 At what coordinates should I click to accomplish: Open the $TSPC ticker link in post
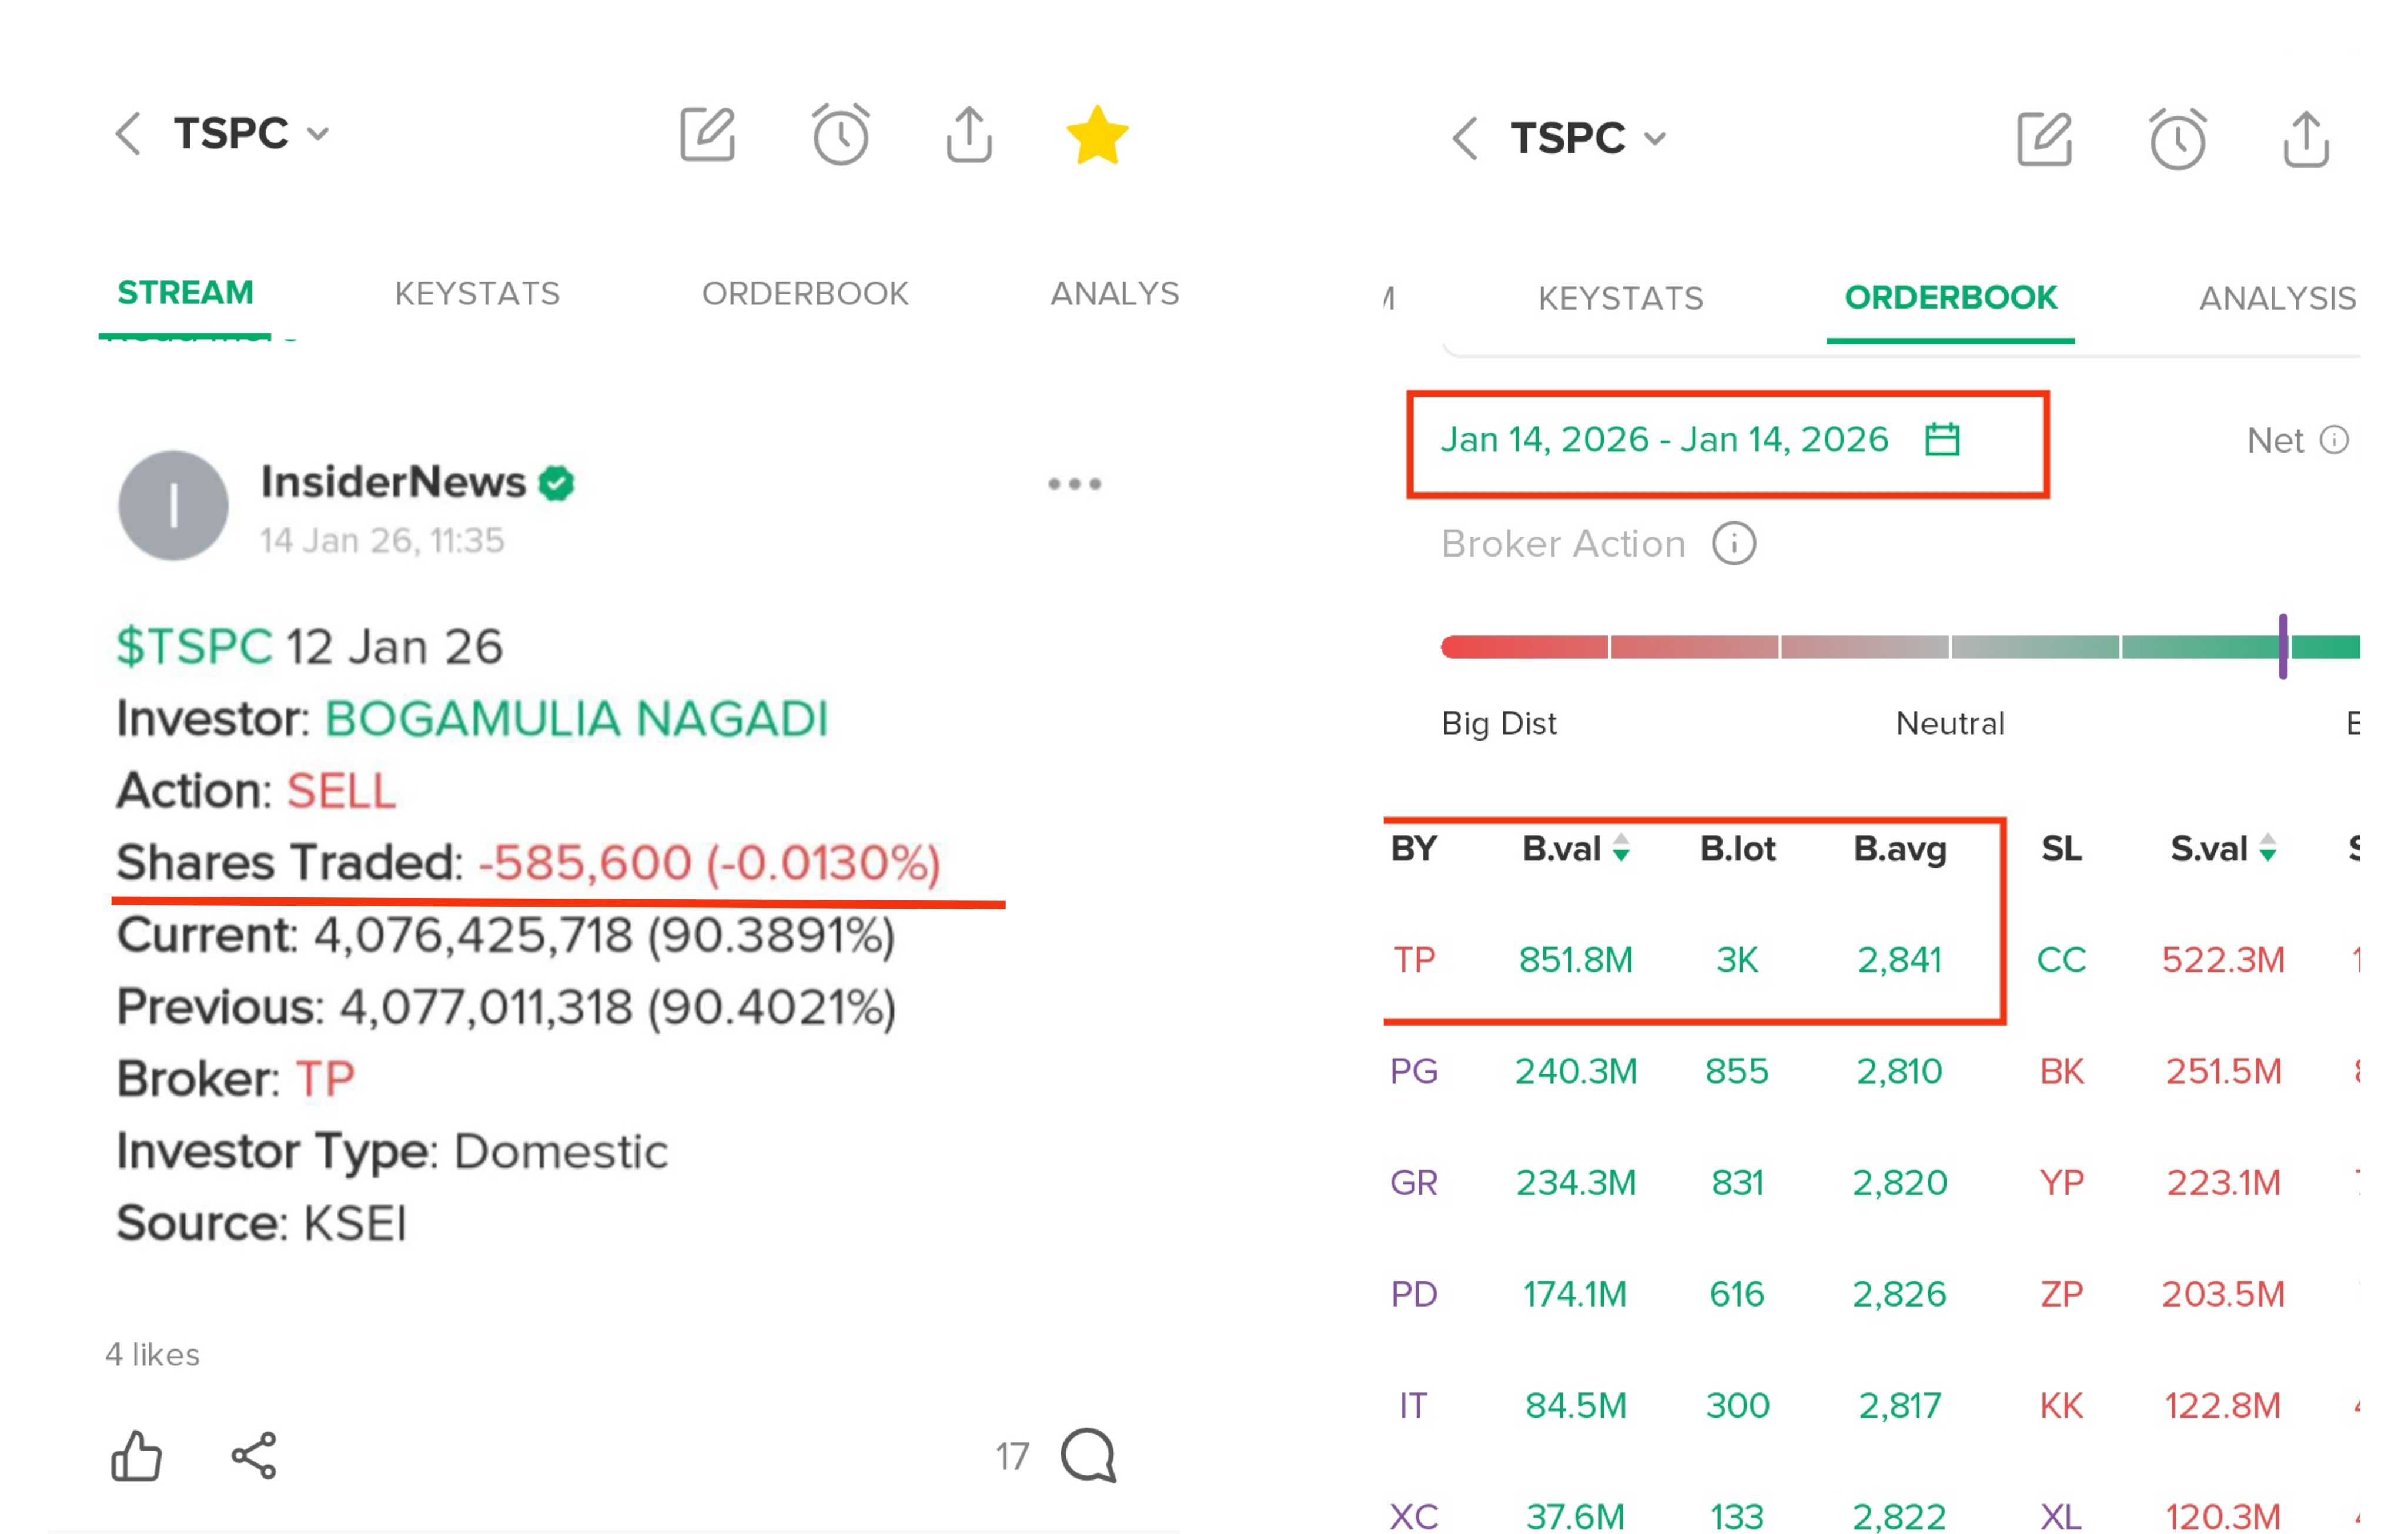(x=194, y=647)
